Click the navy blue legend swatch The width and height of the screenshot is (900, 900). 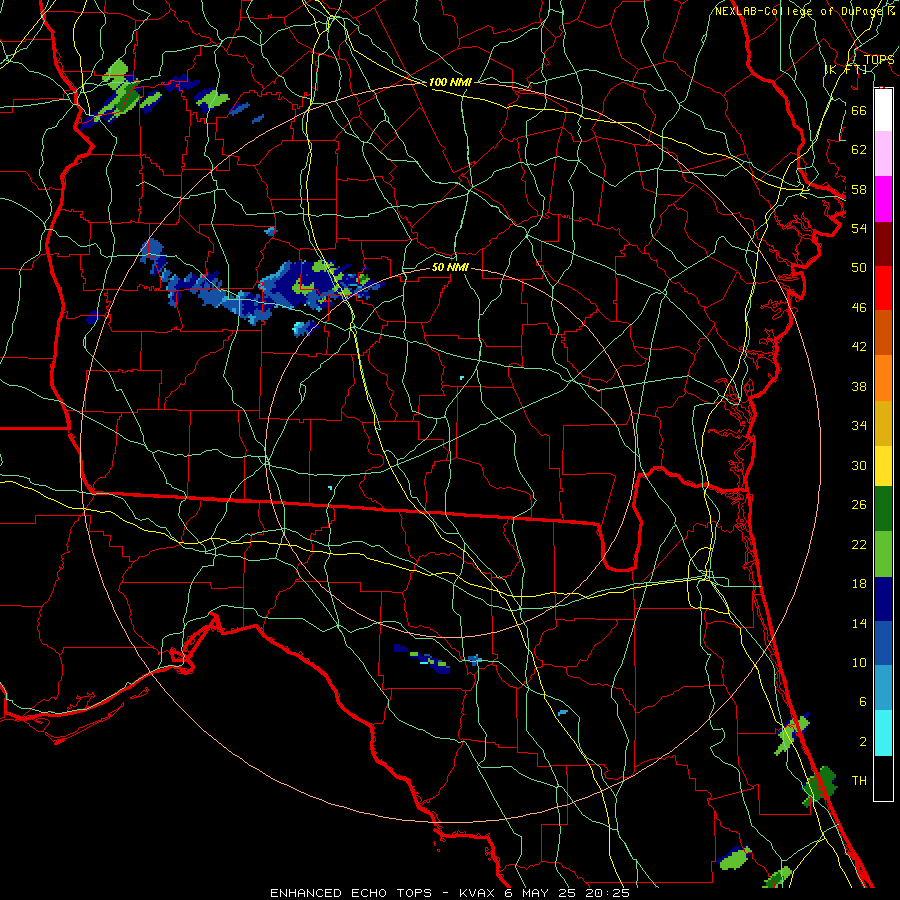[x=883, y=599]
